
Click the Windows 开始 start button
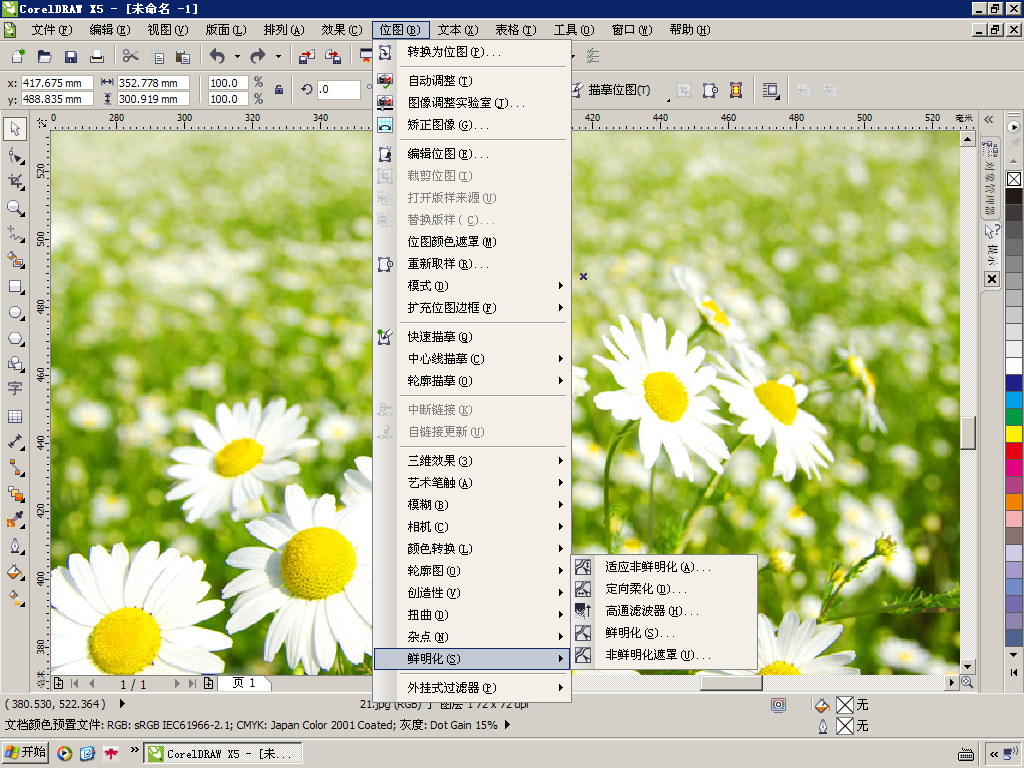[x=26, y=753]
